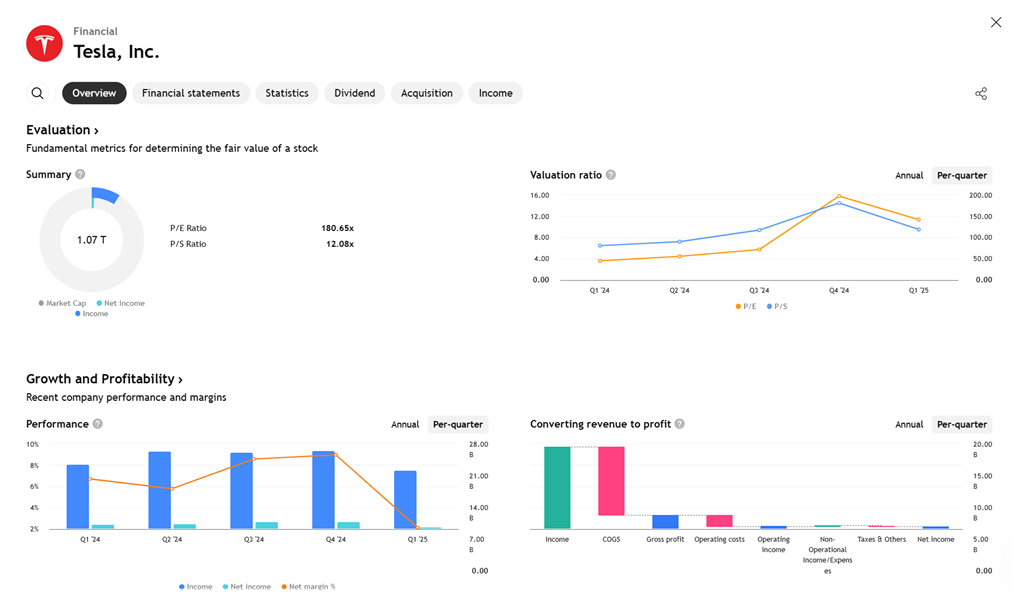The width and height of the screenshot is (1012, 601).
Task: Switch Converting revenue chart to Annual
Action: pyautogui.click(x=909, y=425)
